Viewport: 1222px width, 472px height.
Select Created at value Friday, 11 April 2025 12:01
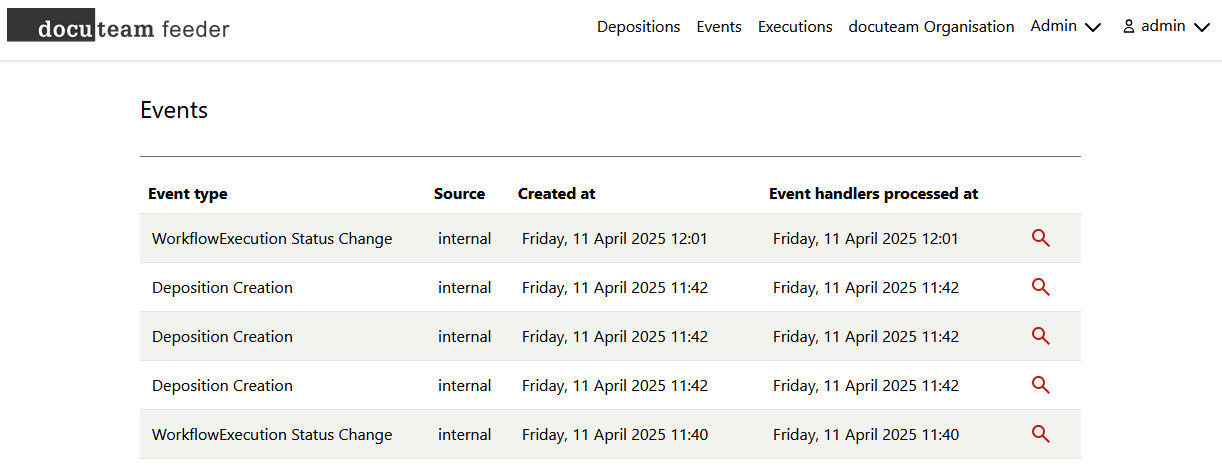615,239
